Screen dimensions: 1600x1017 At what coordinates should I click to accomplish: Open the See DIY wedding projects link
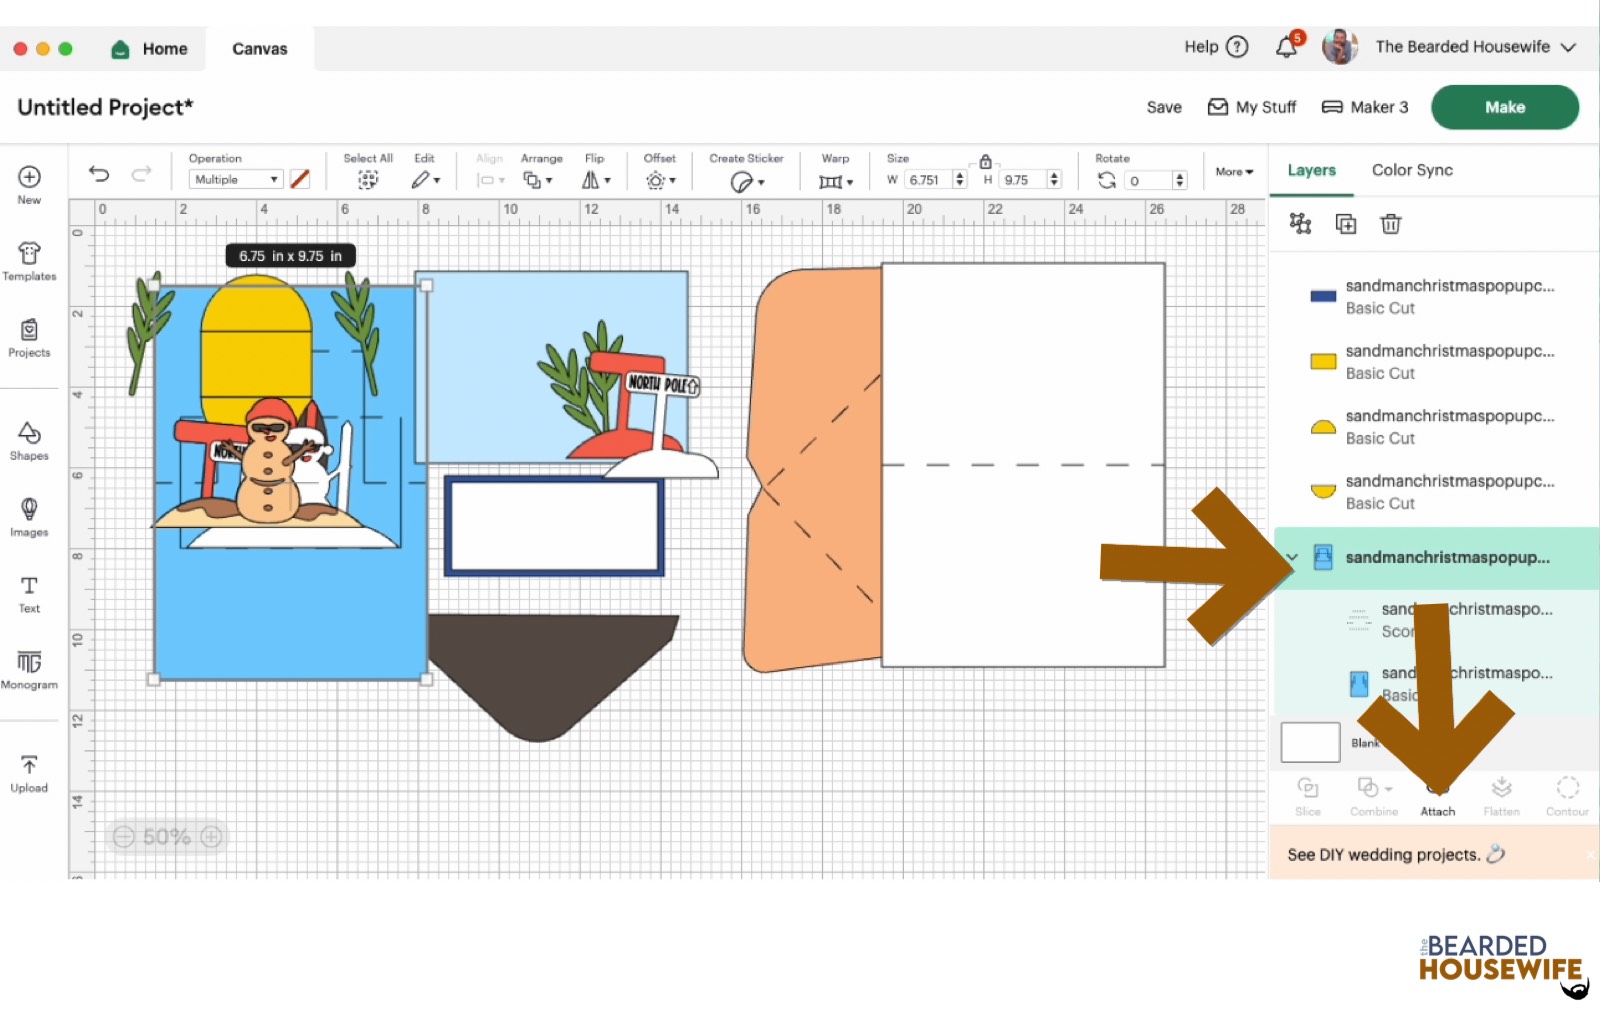tap(1396, 854)
